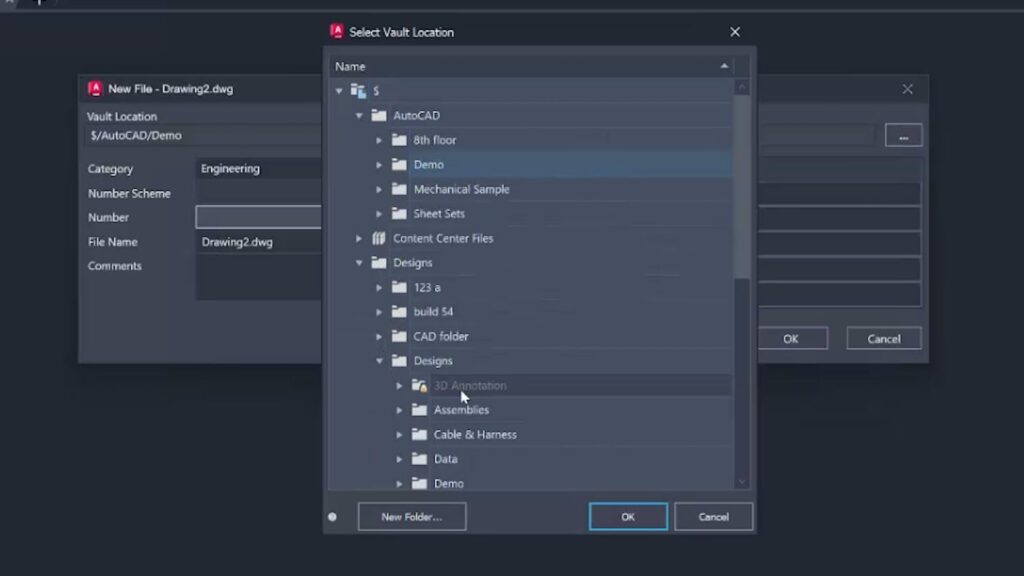The image size is (1024, 576).
Task: Click the CAD folder icon
Action: pyautogui.click(x=399, y=336)
